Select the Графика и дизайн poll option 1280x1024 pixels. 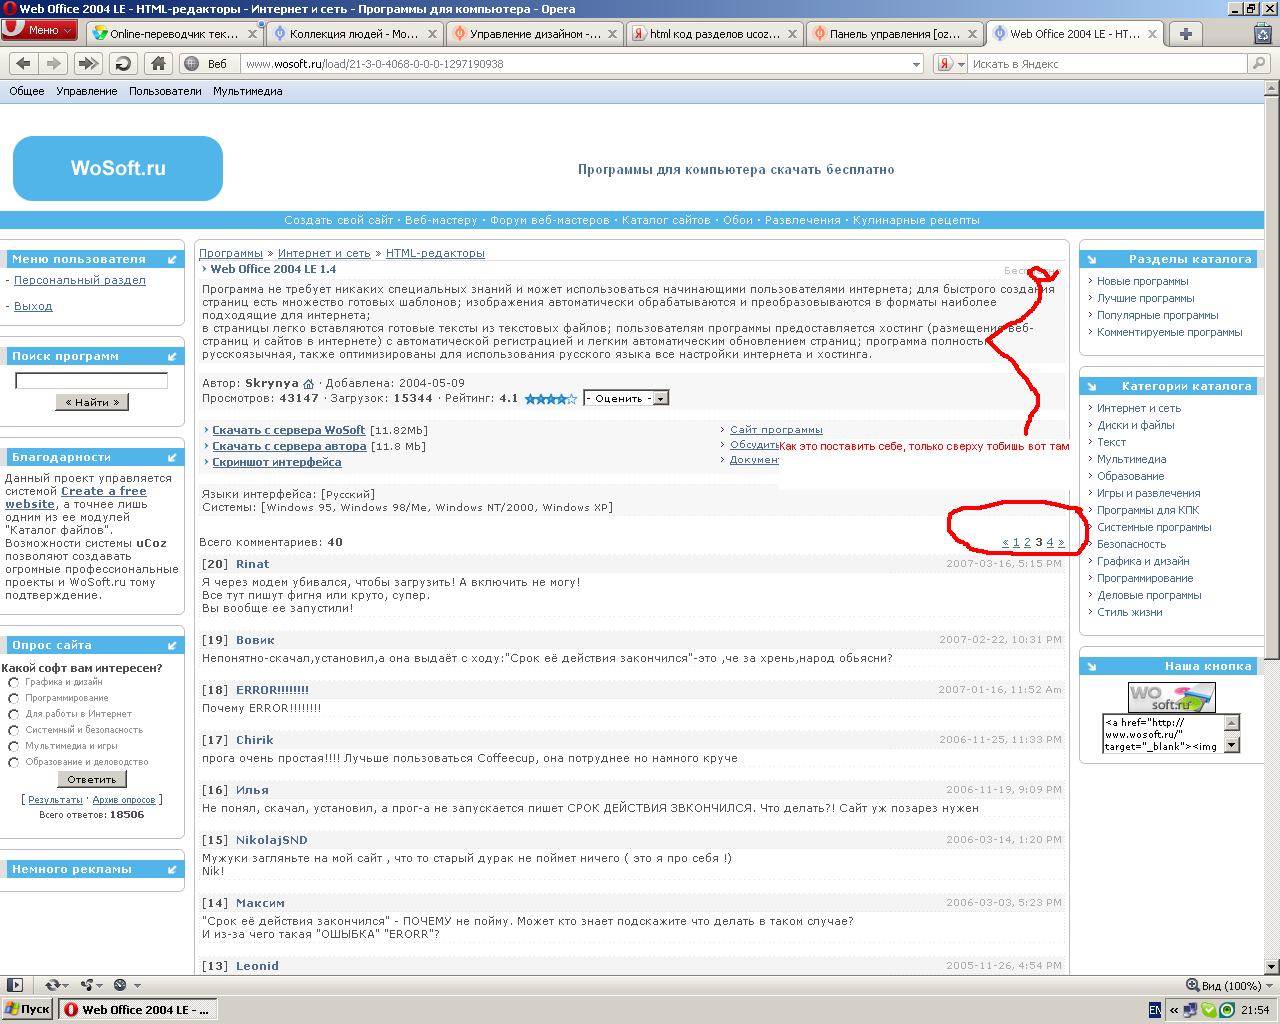14,682
